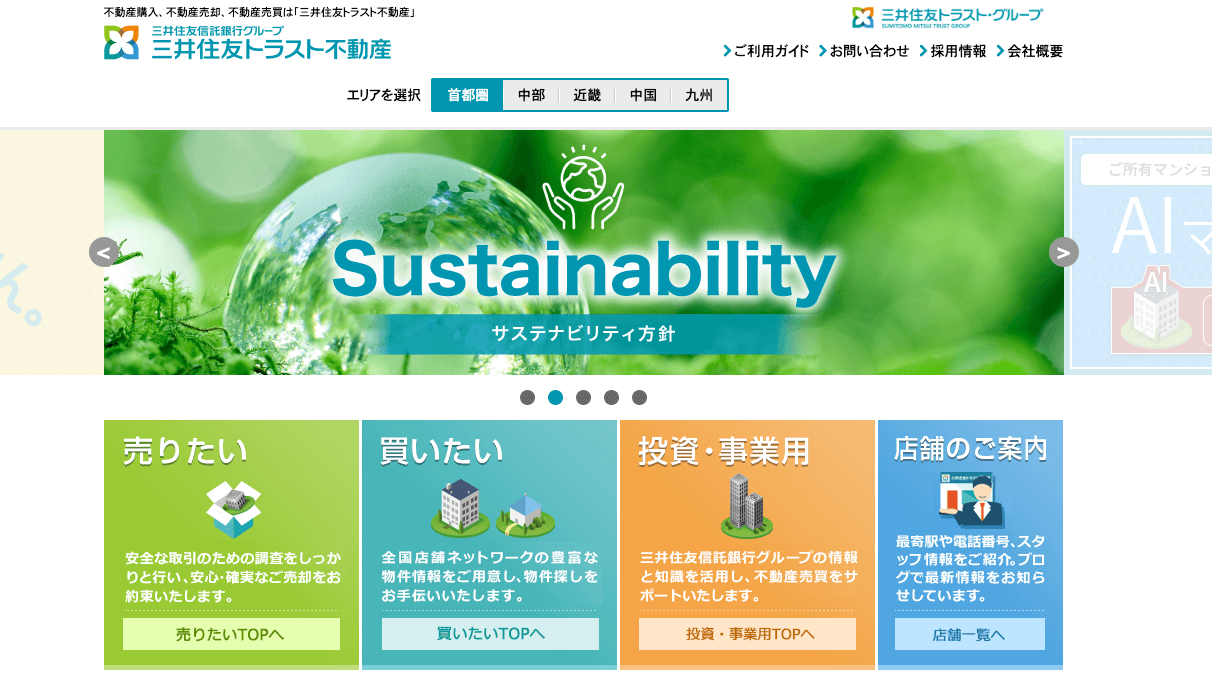Image resolution: width=1212 pixels, height=678 pixels.
Task: Click the エリアを選択 label
Action: click(x=384, y=95)
